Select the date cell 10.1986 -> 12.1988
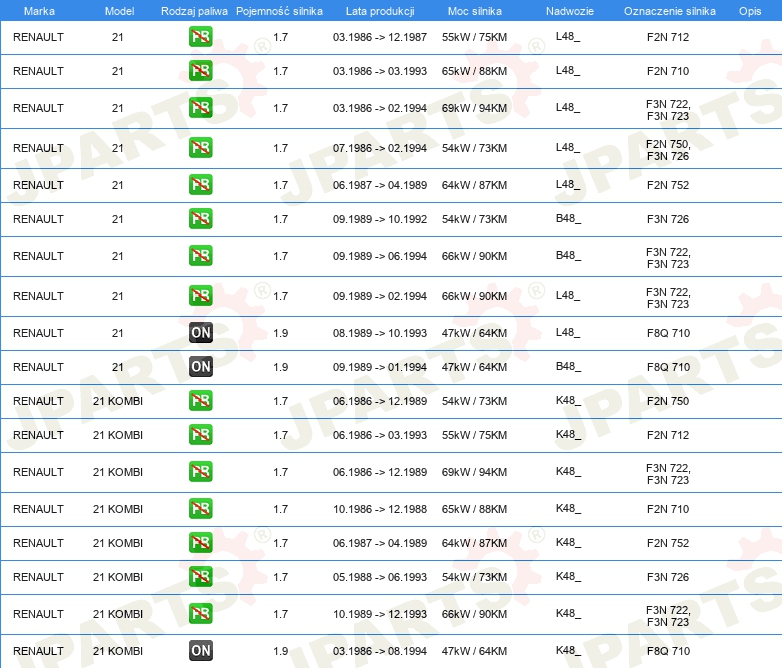782x668 pixels. [380, 509]
